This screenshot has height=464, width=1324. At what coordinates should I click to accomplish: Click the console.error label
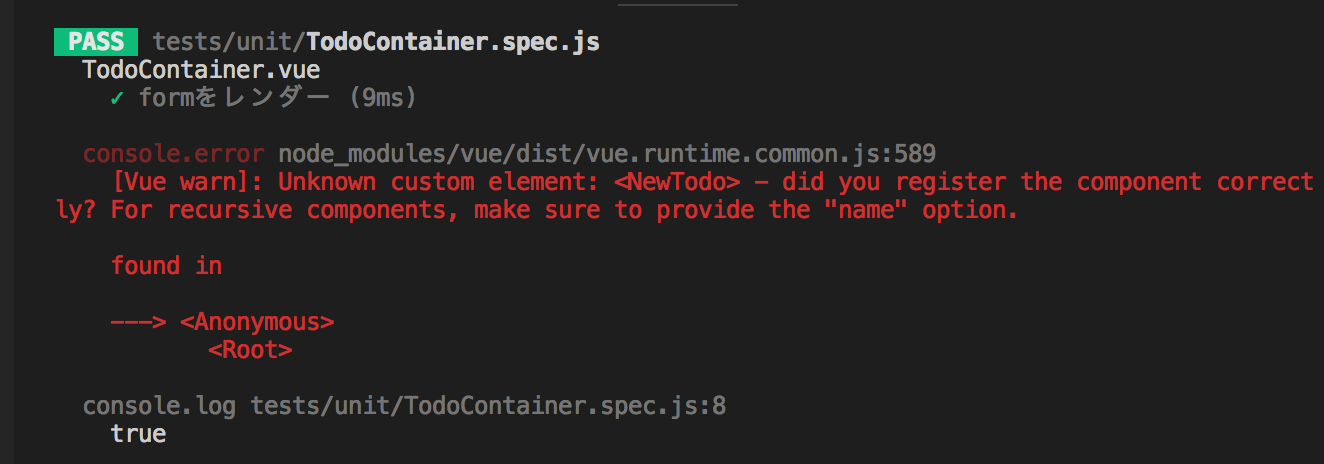[173, 154]
